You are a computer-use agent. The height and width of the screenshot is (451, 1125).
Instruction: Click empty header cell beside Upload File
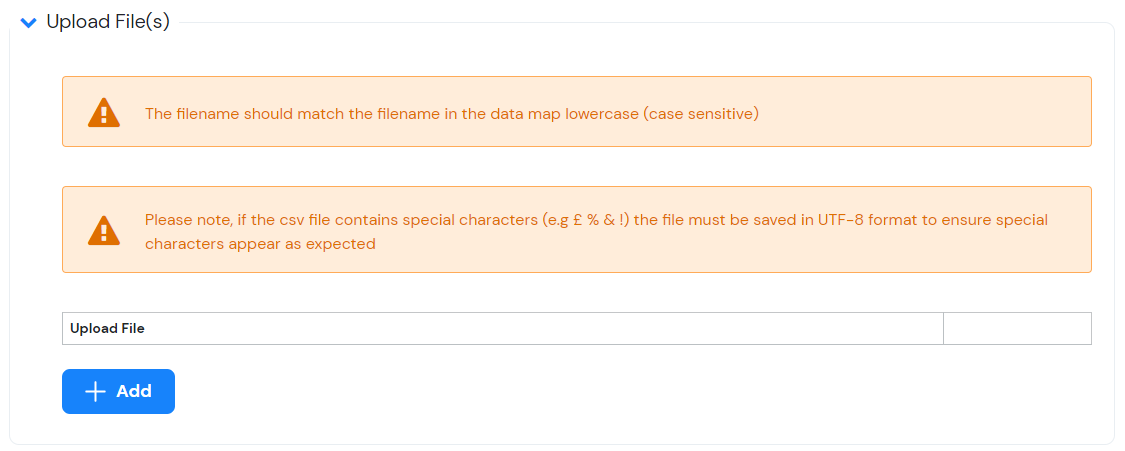coord(1016,328)
